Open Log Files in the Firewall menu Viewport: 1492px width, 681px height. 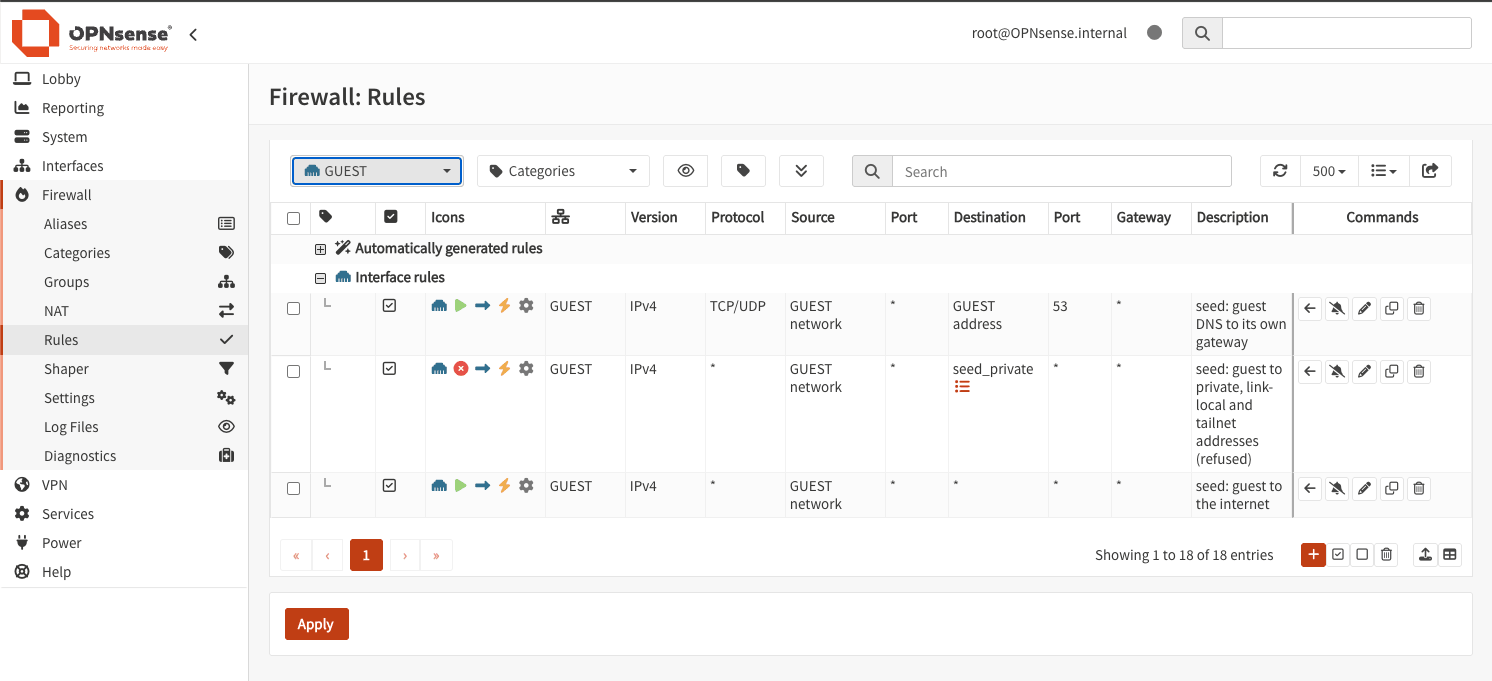(124, 427)
